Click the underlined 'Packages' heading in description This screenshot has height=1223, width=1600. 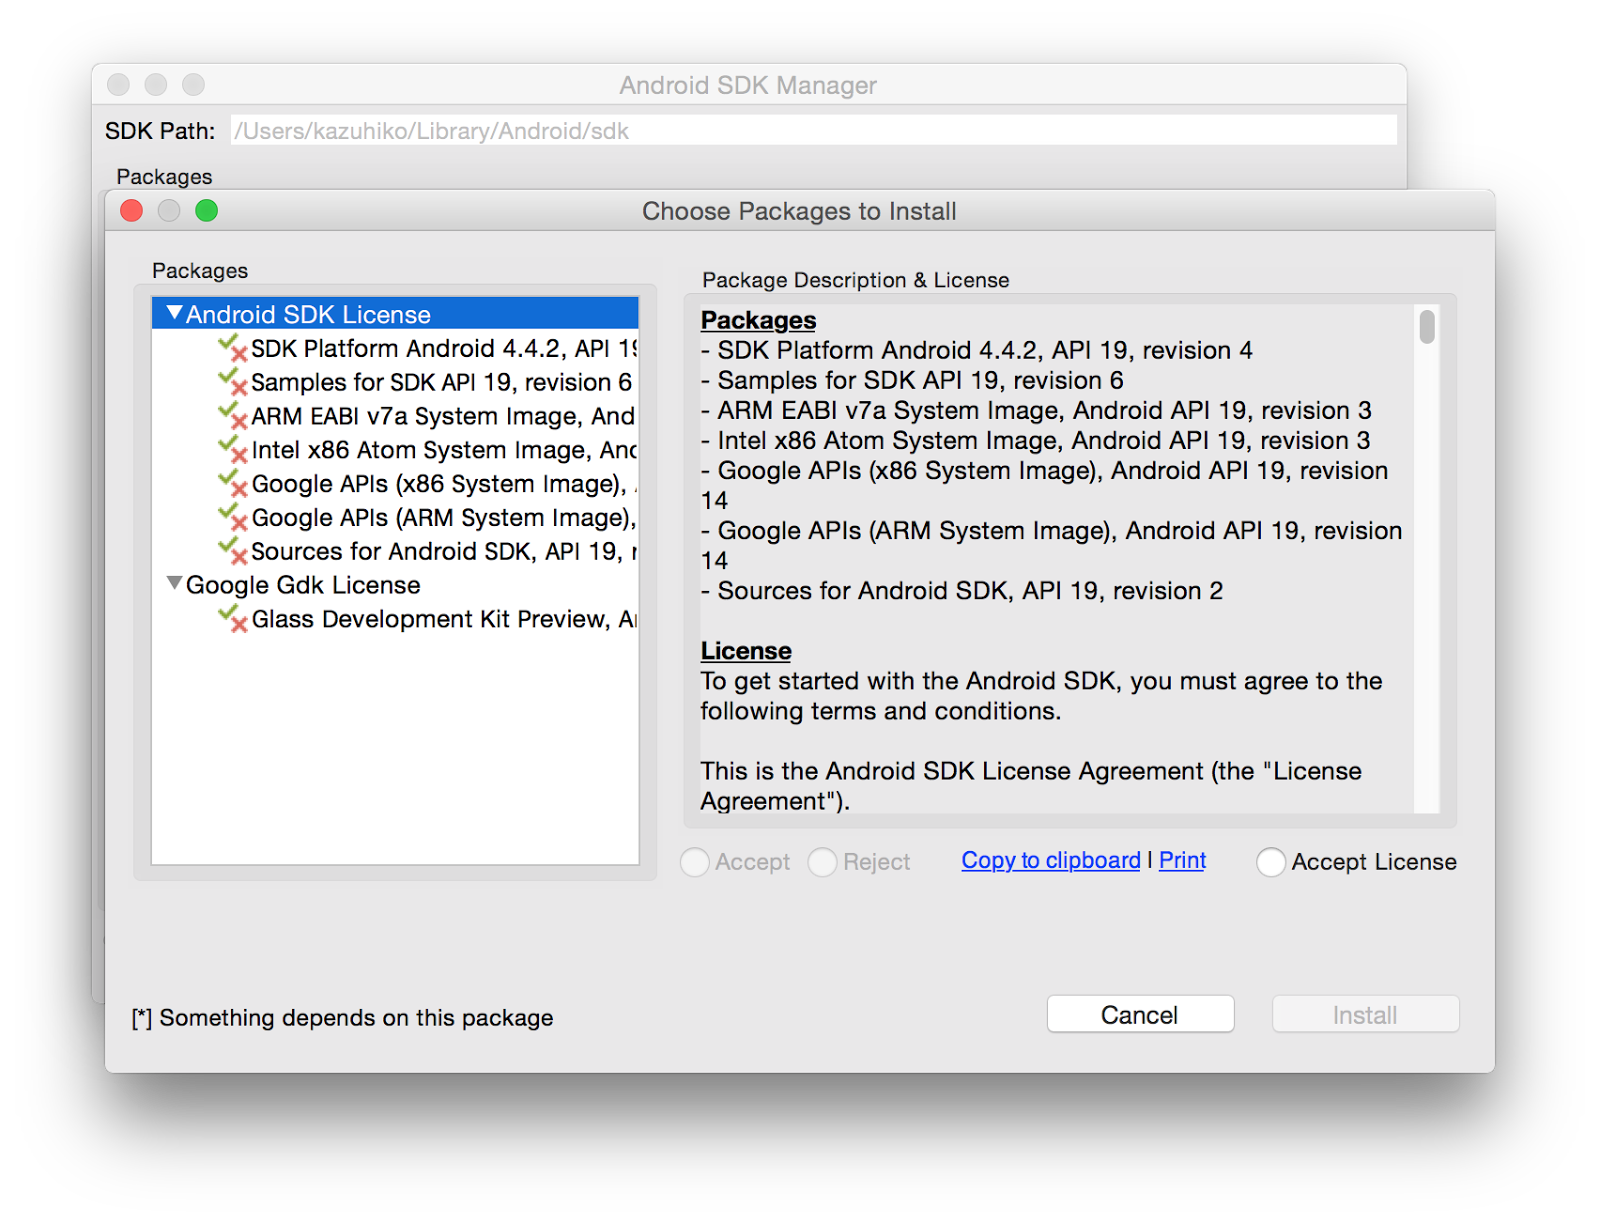click(x=758, y=320)
